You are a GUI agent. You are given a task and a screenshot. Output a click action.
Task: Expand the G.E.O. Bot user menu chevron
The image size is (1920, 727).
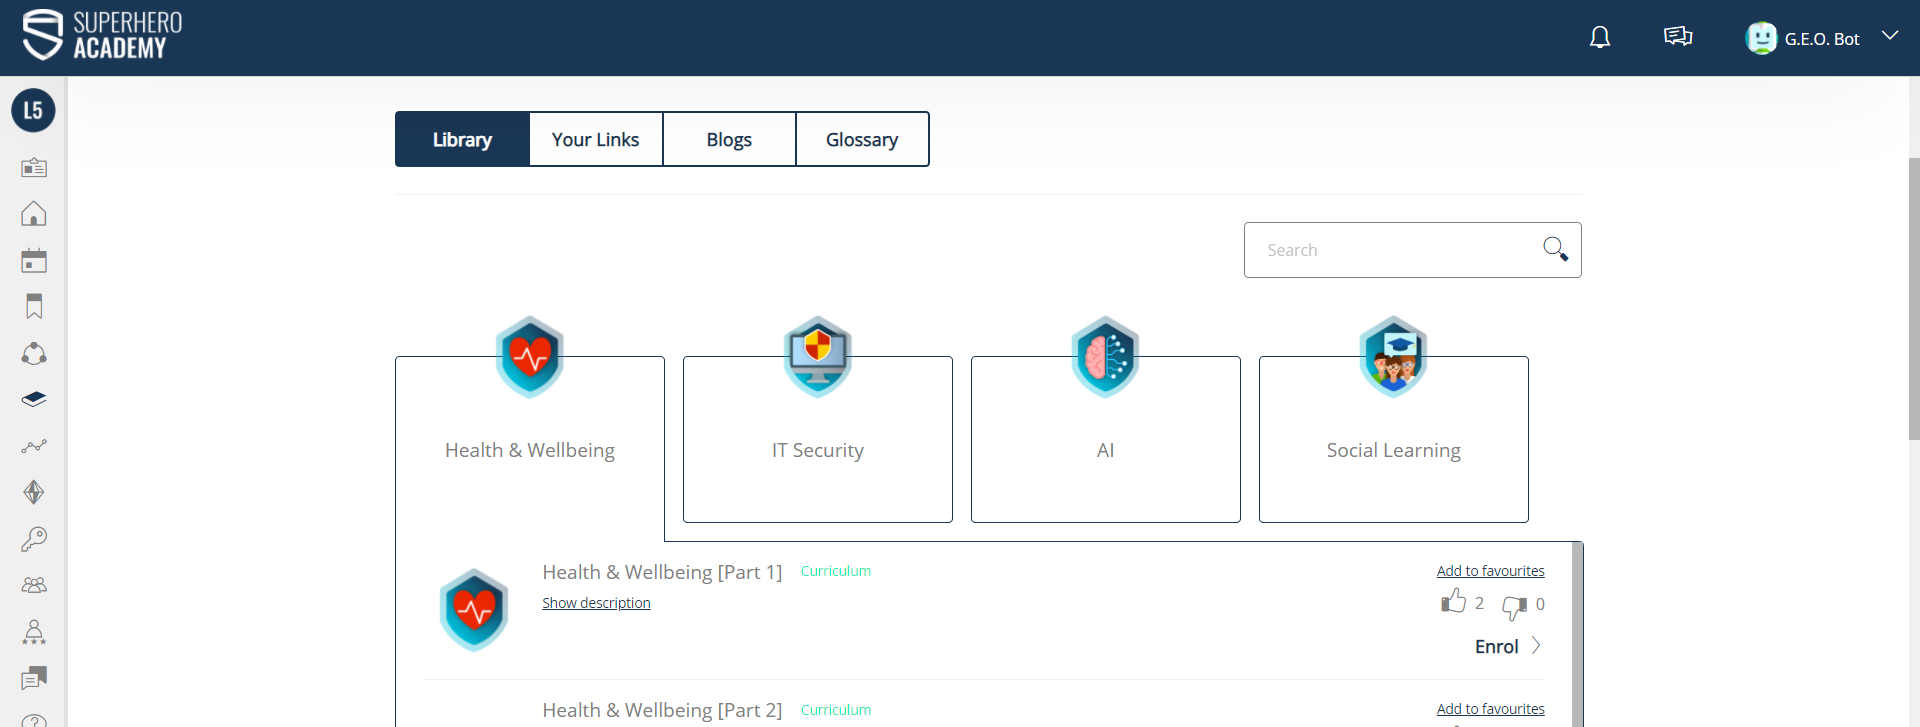1889,36
